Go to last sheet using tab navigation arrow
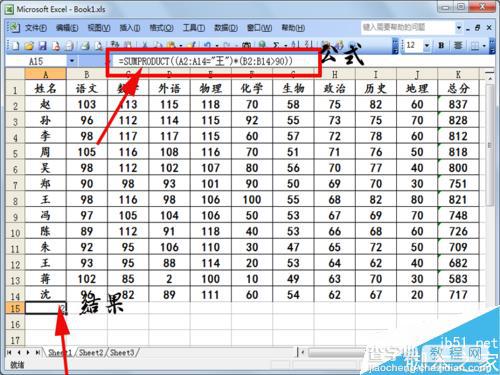This screenshot has width=500, height=375. 38,352
